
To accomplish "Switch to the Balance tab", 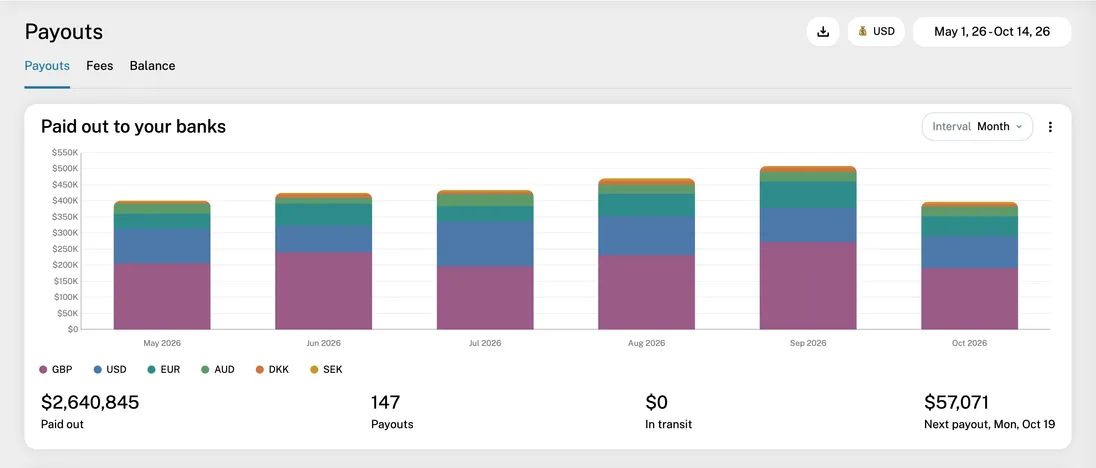I will 152,66.
